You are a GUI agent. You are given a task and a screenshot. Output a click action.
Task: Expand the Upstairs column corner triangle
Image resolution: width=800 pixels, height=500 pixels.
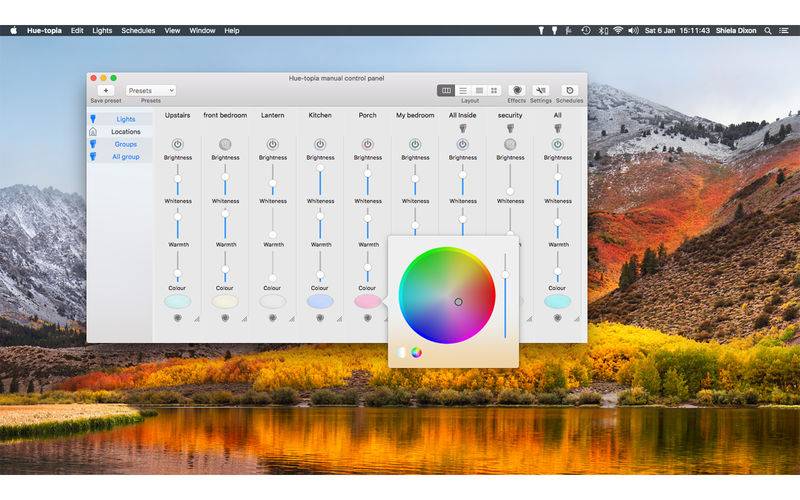pos(197,319)
